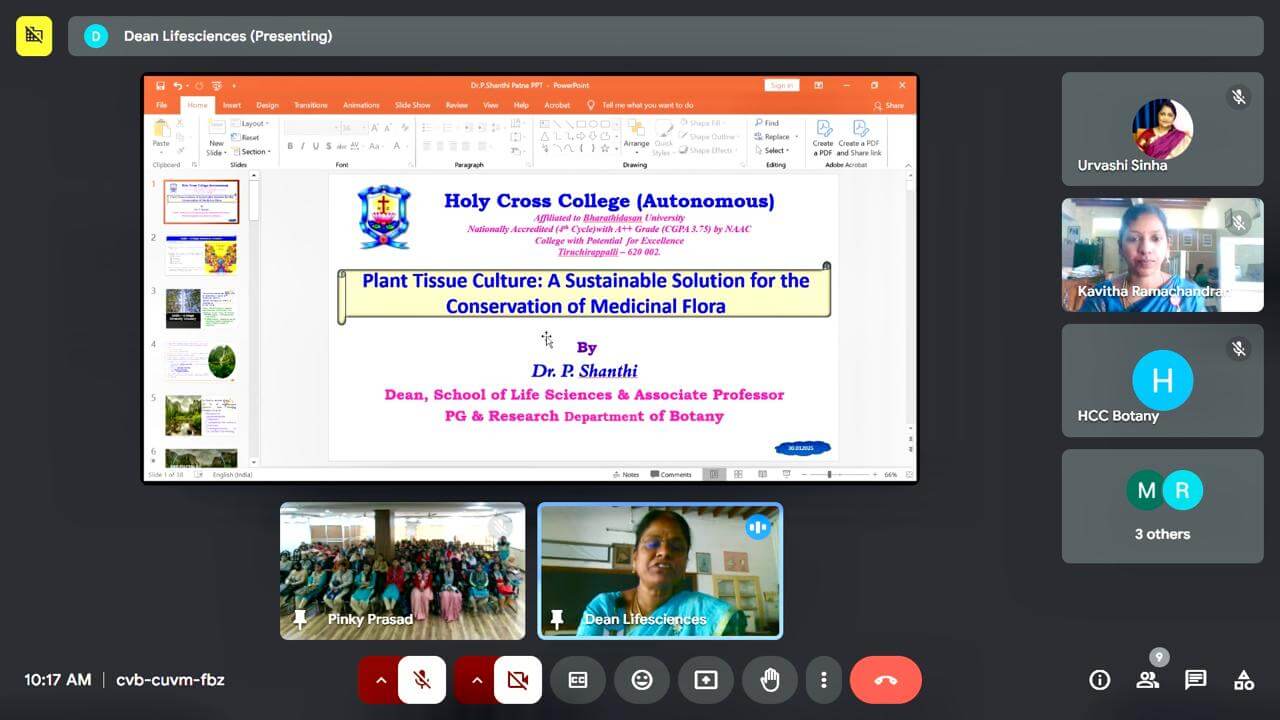Expand audio settings arrow

tap(380, 680)
